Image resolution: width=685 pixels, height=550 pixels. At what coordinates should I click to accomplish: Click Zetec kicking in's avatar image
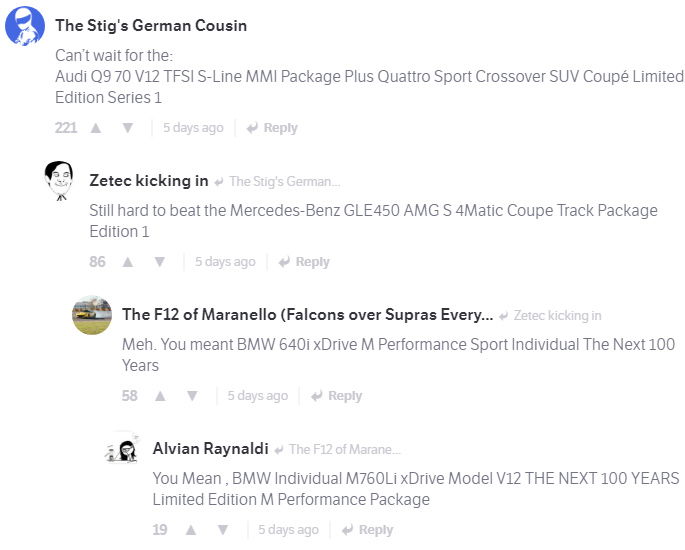point(59,181)
